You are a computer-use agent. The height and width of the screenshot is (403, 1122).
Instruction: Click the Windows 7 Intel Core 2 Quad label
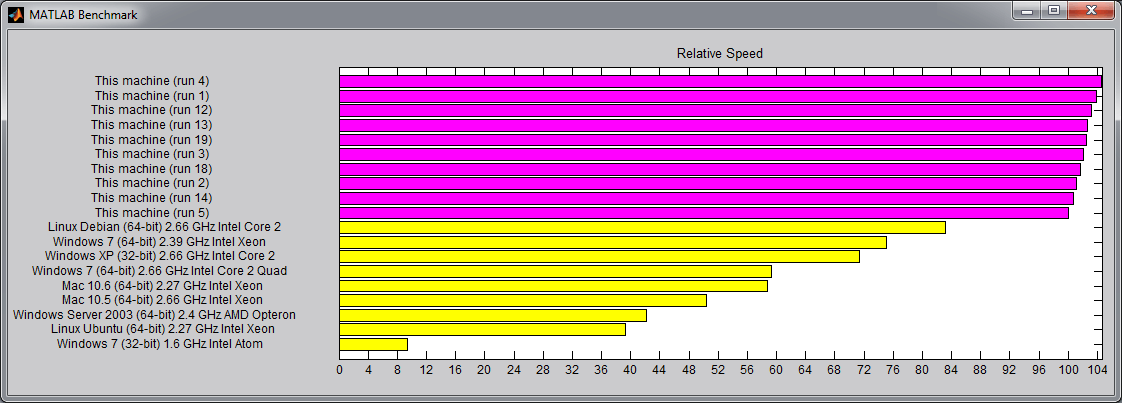[160, 271]
